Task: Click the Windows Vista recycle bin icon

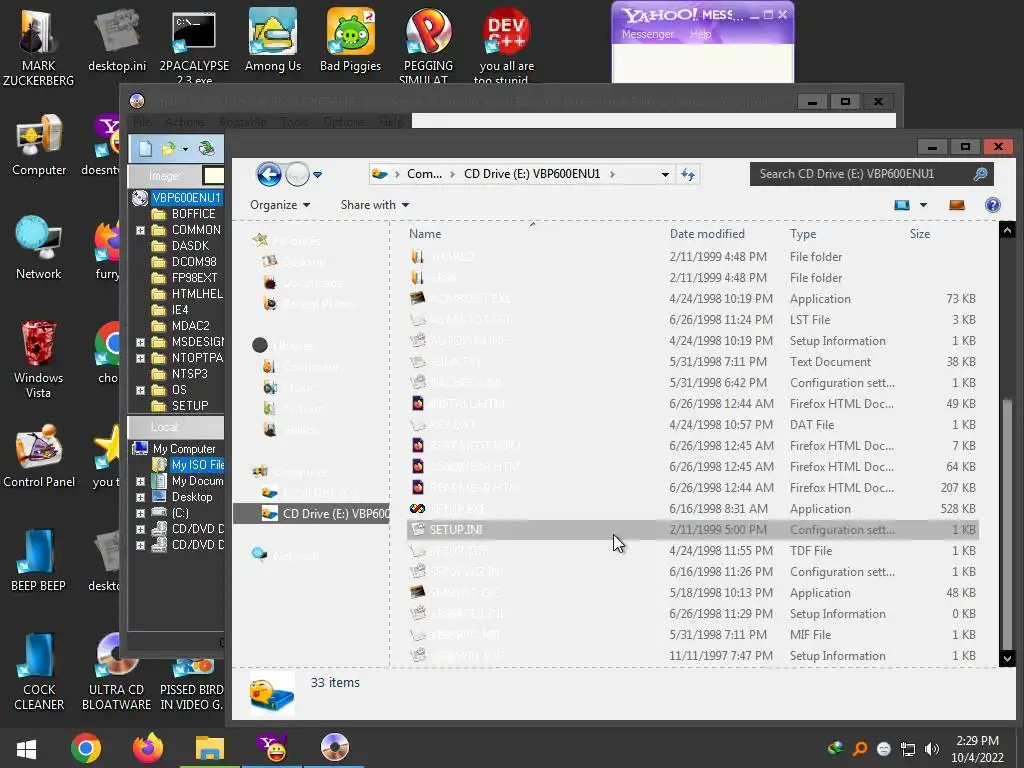Action: pyautogui.click(x=39, y=359)
